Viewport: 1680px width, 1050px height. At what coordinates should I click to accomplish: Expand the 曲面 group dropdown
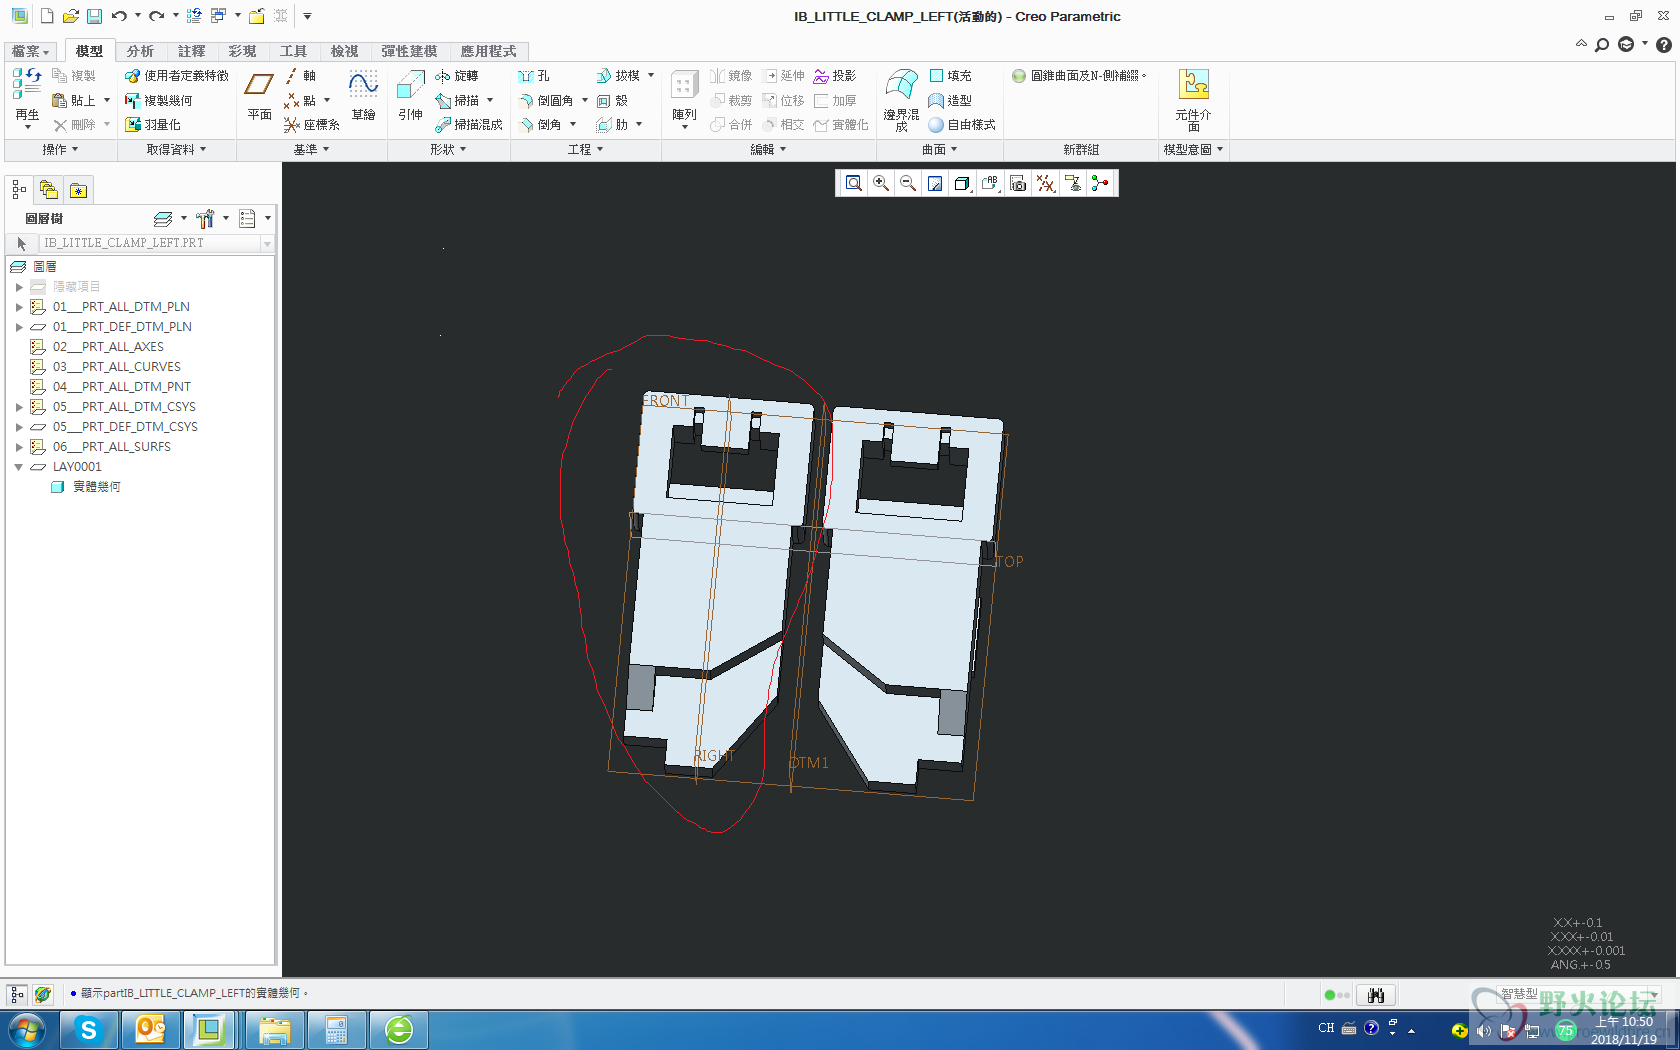940,150
